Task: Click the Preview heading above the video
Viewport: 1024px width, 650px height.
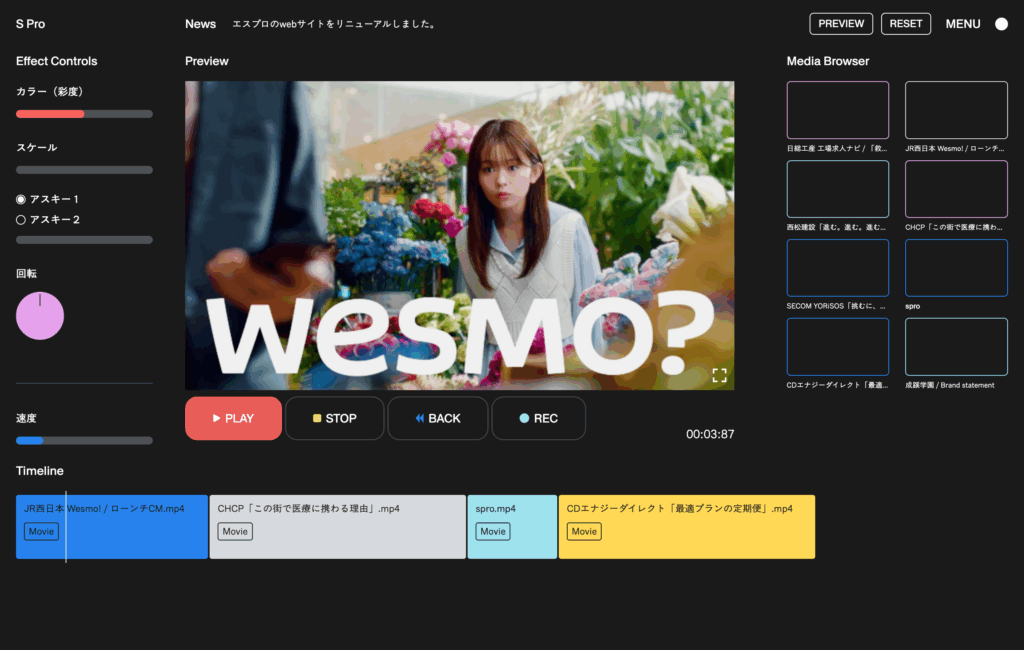Action: (207, 61)
